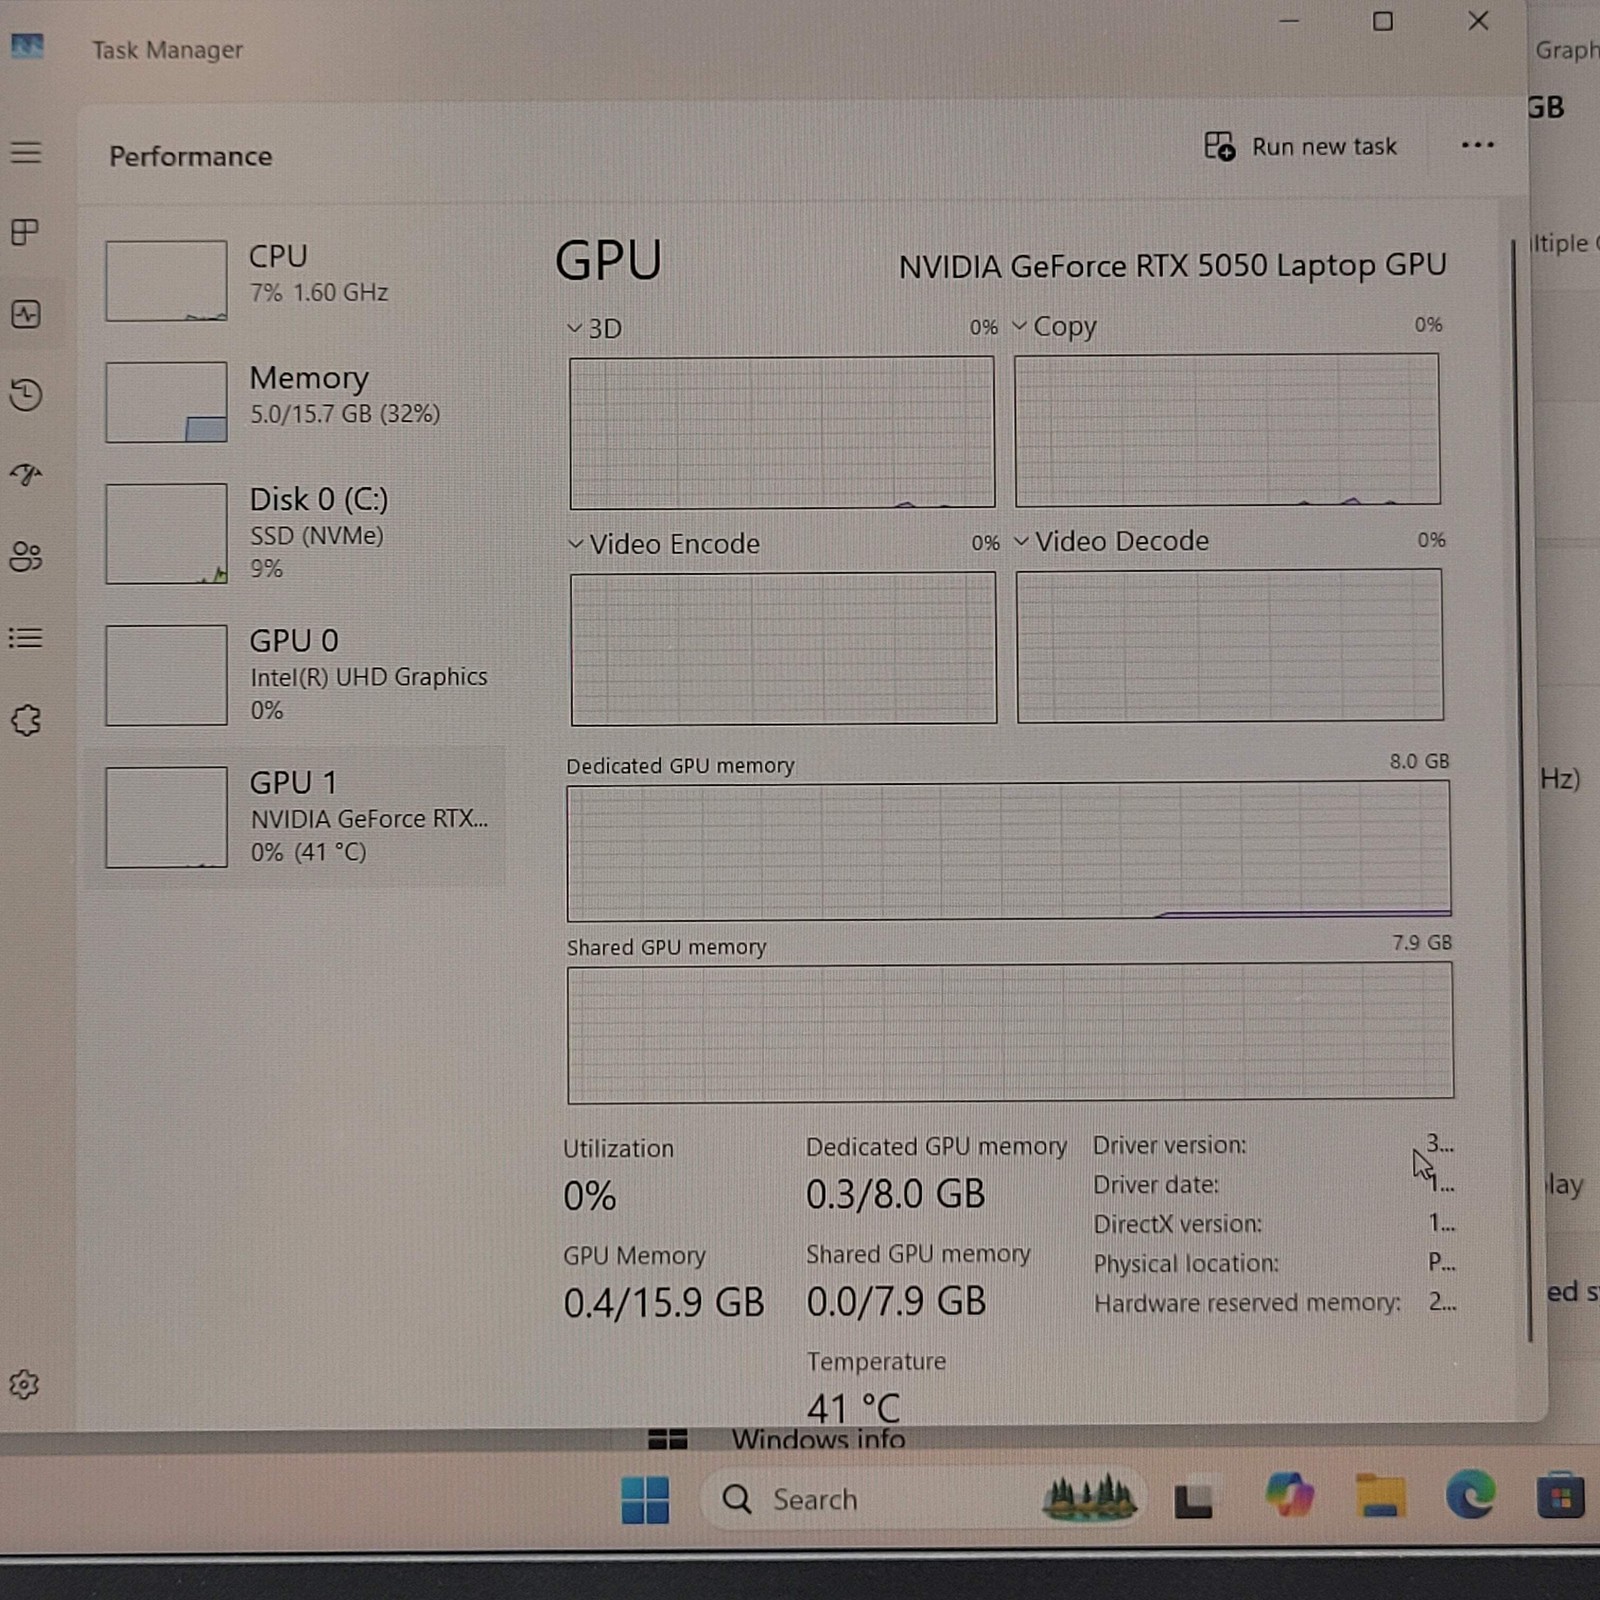
Task: Minimize the Task Manager window
Action: coord(1289,21)
